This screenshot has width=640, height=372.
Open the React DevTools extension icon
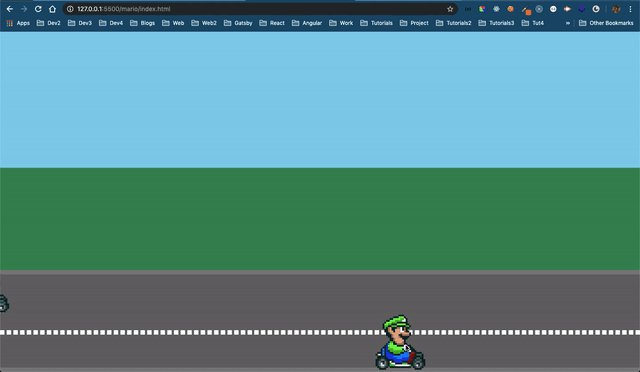coord(496,9)
